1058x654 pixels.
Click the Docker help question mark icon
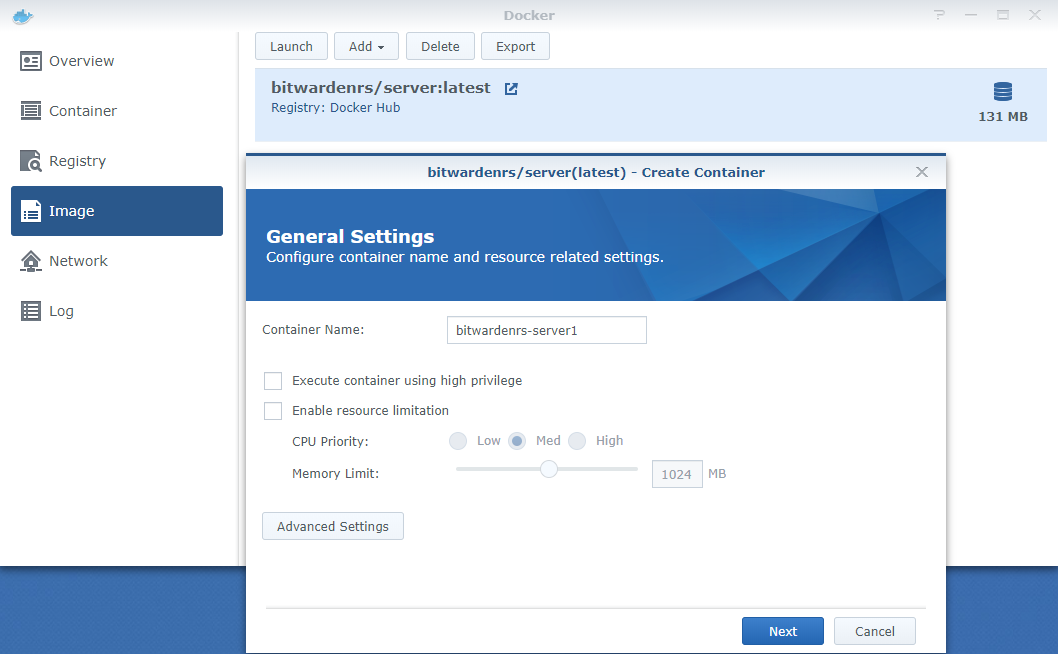pos(939,15)
